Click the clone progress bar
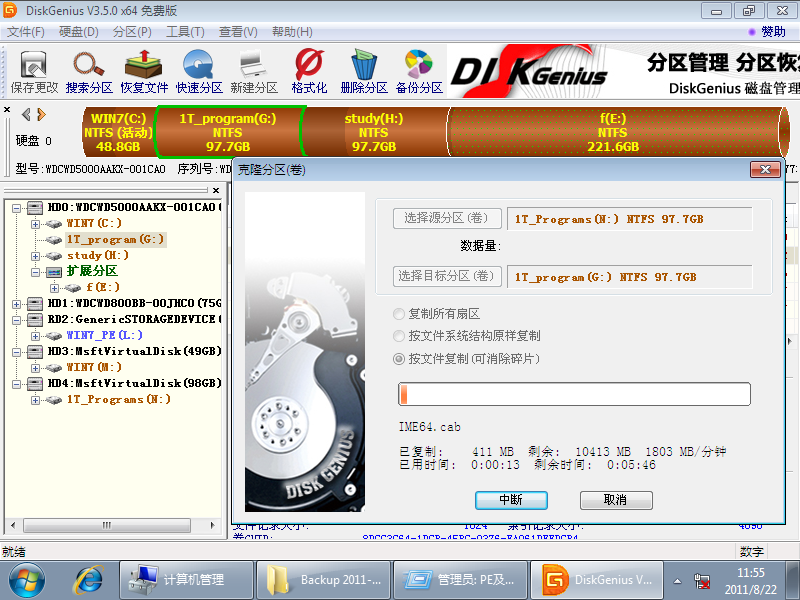Viewport: 800px width, 600px height. click(574, 394)
